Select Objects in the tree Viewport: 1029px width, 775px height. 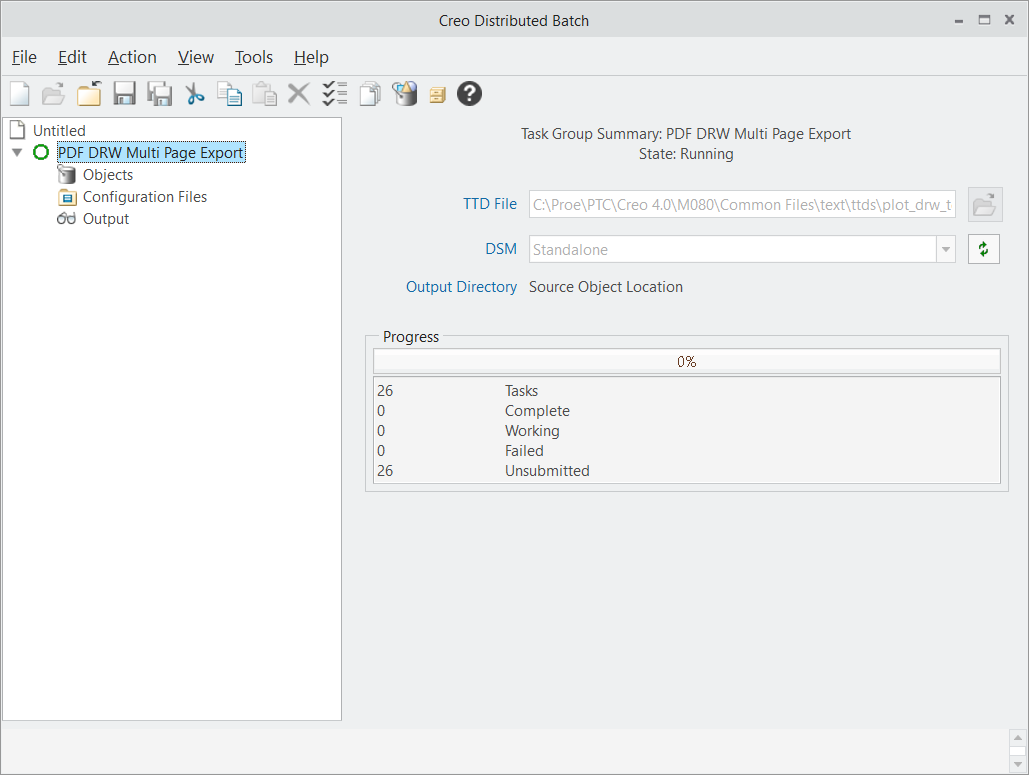107,175
